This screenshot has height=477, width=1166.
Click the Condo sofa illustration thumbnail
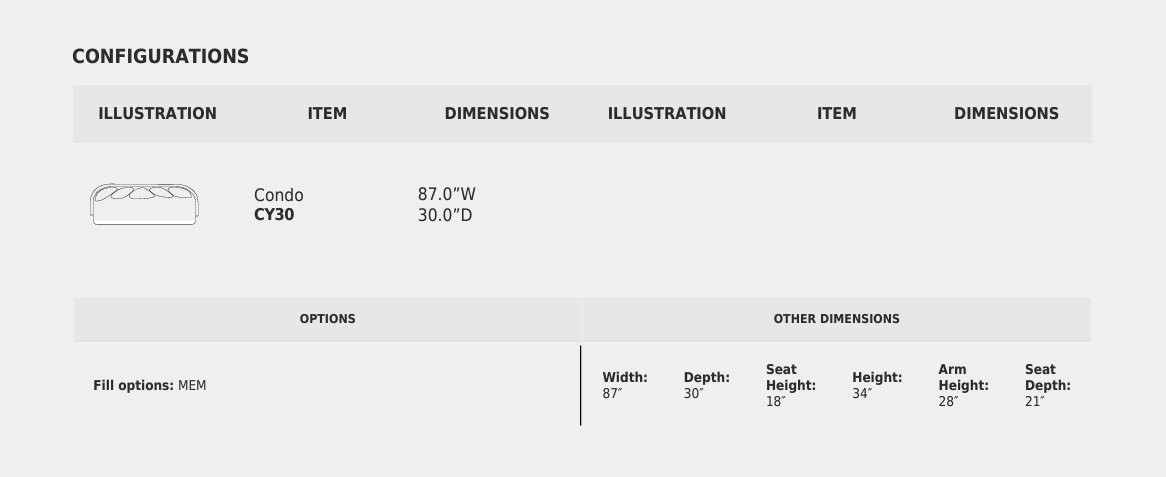pos(144,204)
